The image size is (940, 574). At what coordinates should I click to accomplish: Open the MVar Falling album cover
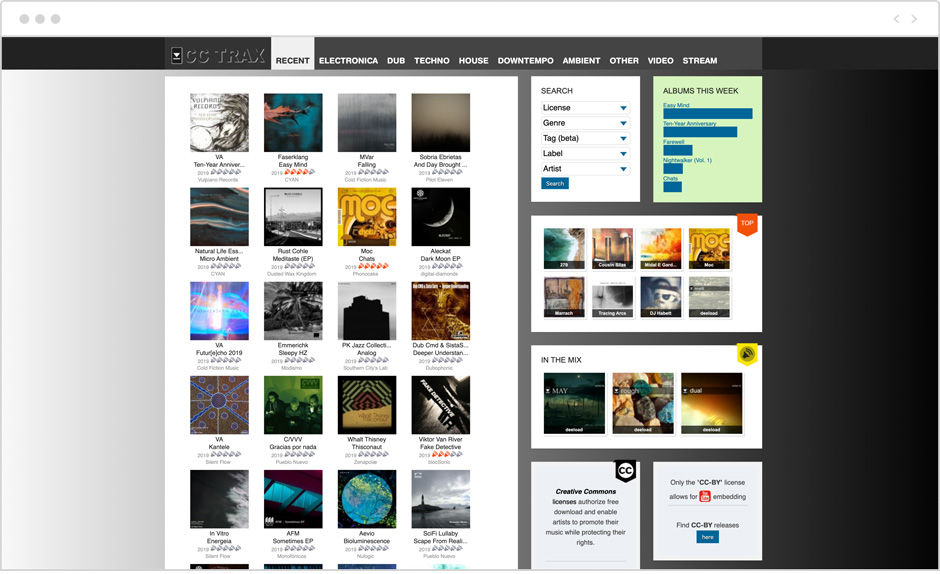pos(367,122)
